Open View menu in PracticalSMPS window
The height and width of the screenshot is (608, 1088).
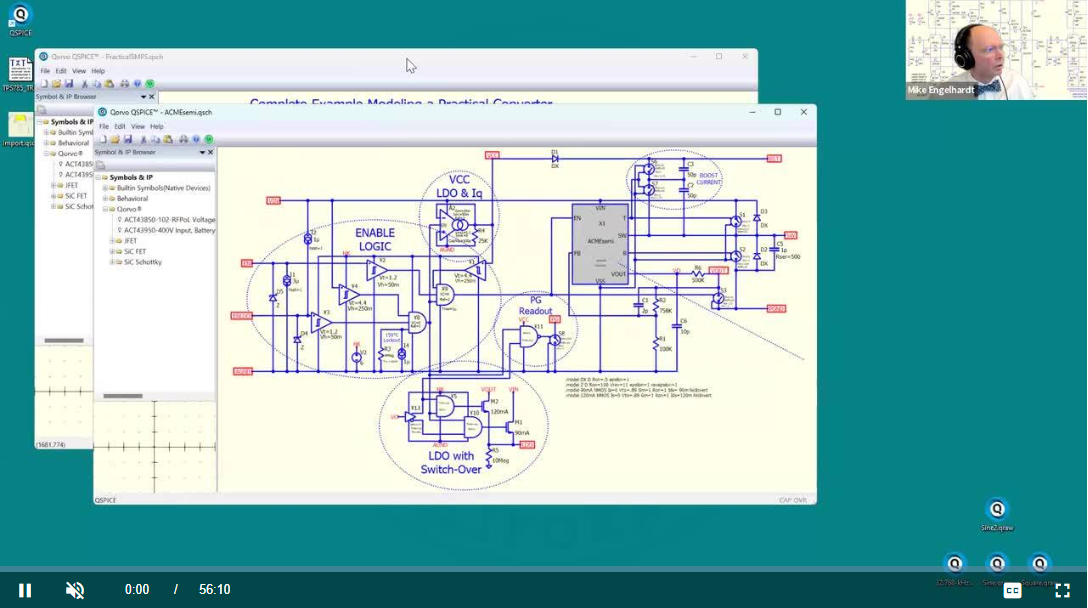[x=79, y=71]
